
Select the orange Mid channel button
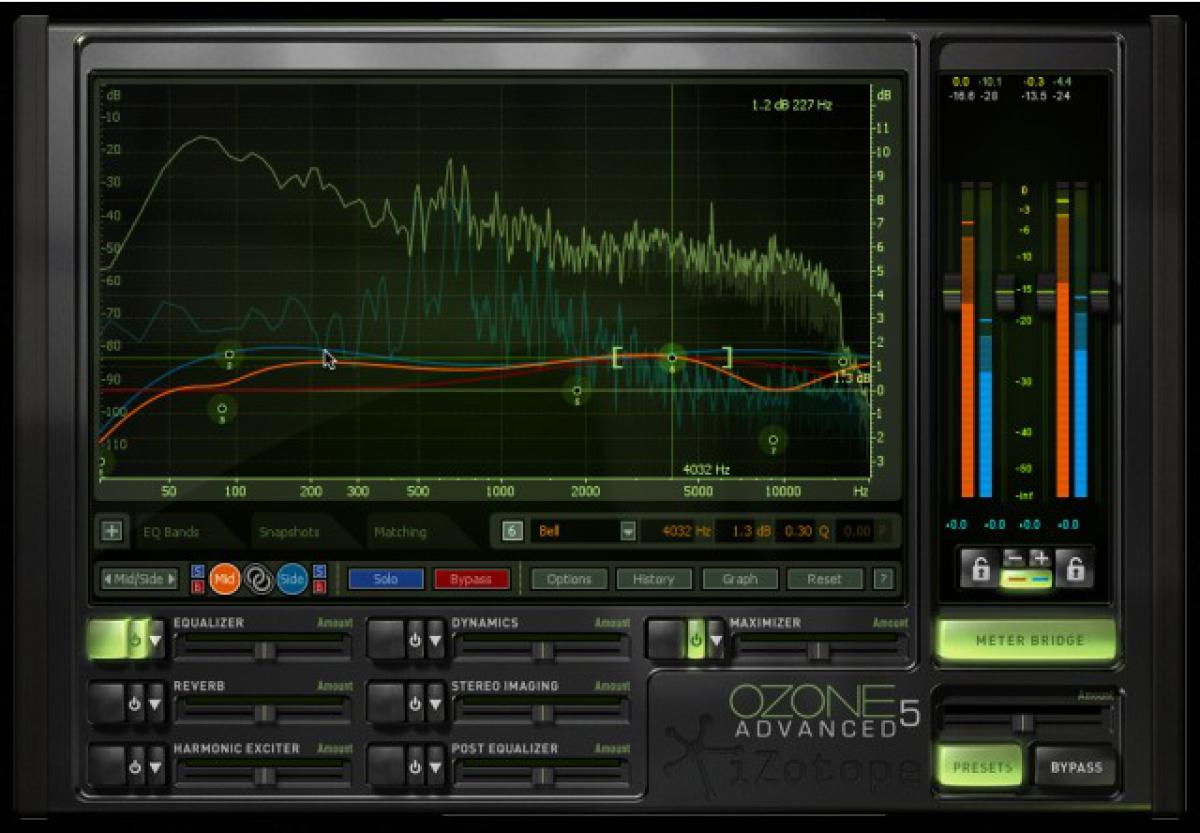(225, 579)
